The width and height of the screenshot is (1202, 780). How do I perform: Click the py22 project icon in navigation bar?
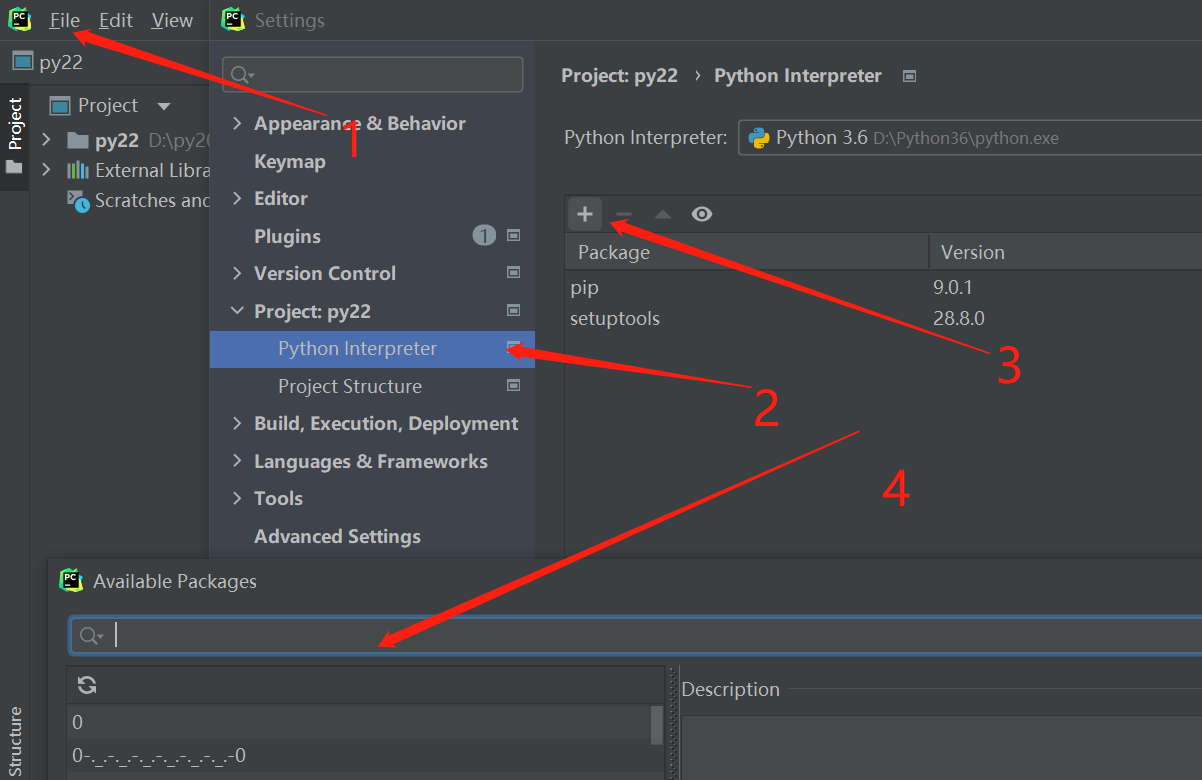(x=22, y=61)
